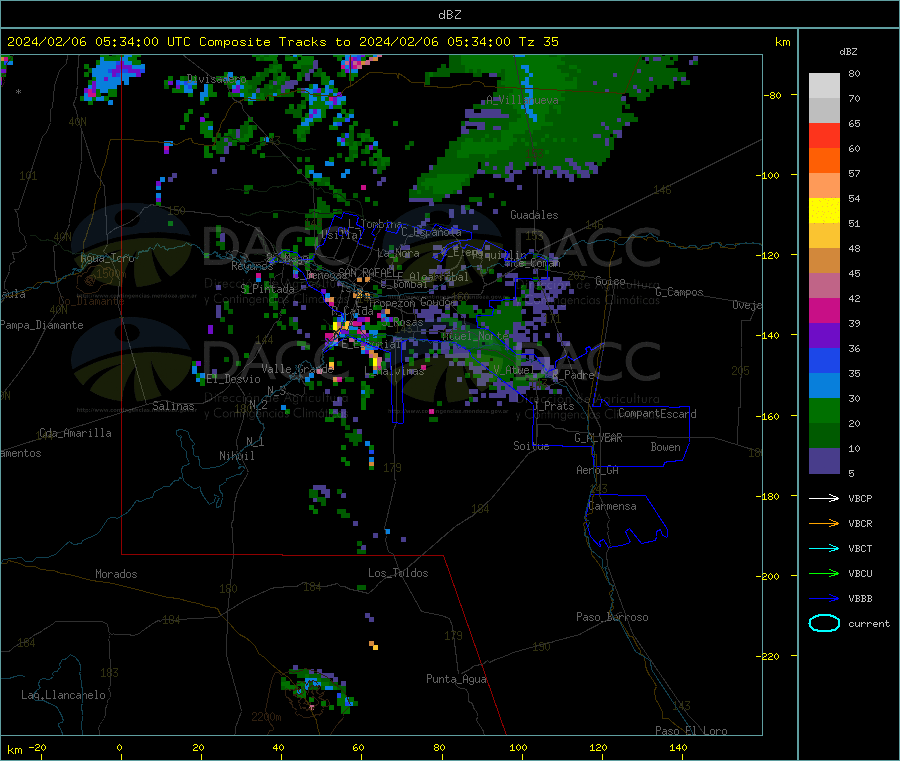The height and width of the screenshot is (761, 900).
Task: Click the 'Nihuil' map label
Action: coord(236,456)
